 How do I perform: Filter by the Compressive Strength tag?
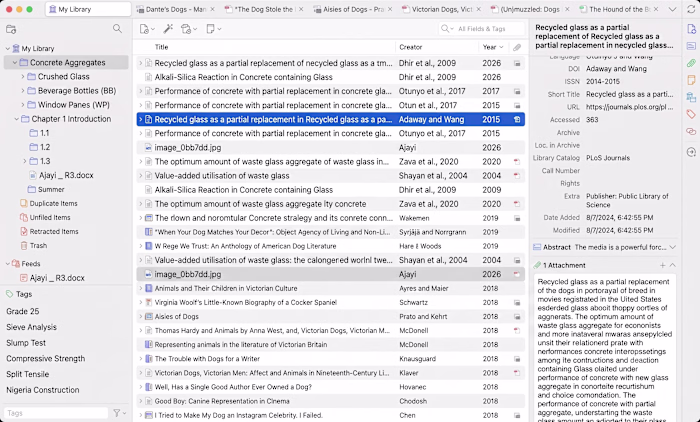pos(46,359)
